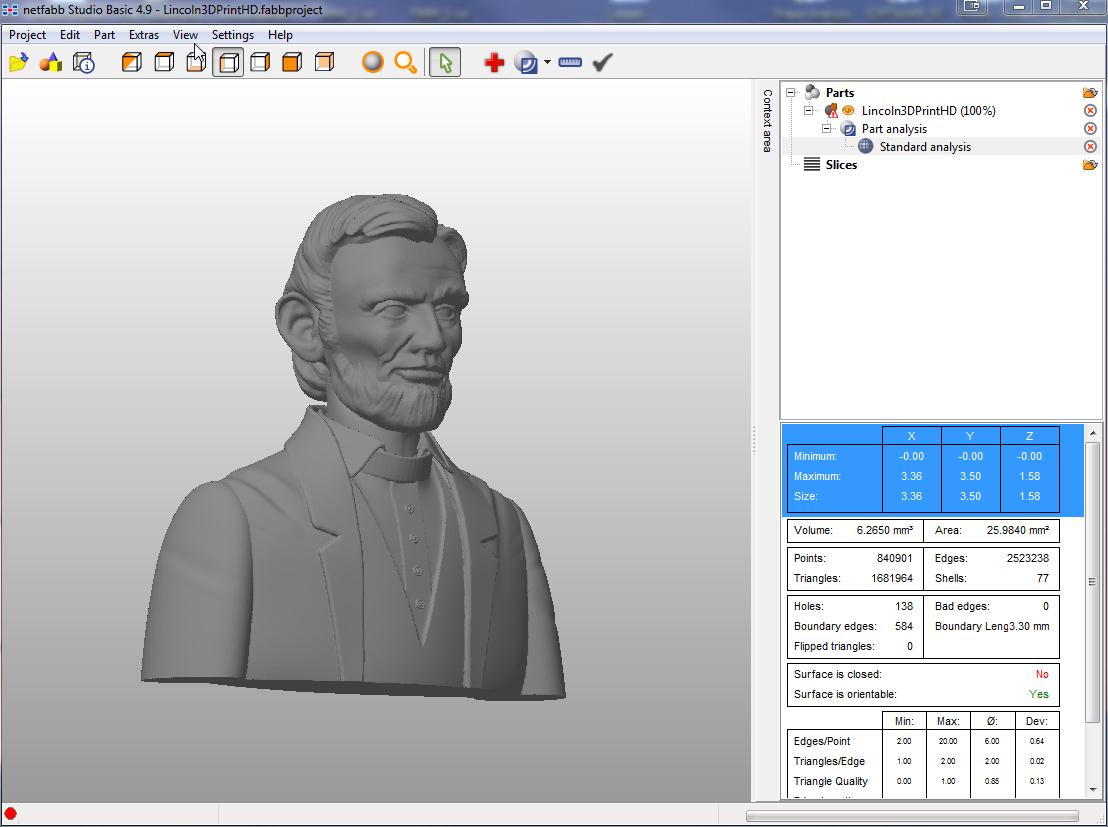Viewport: 1108px width, 827px height.
Task: Open the Settings menu
Action: click(x=232, y=35)
